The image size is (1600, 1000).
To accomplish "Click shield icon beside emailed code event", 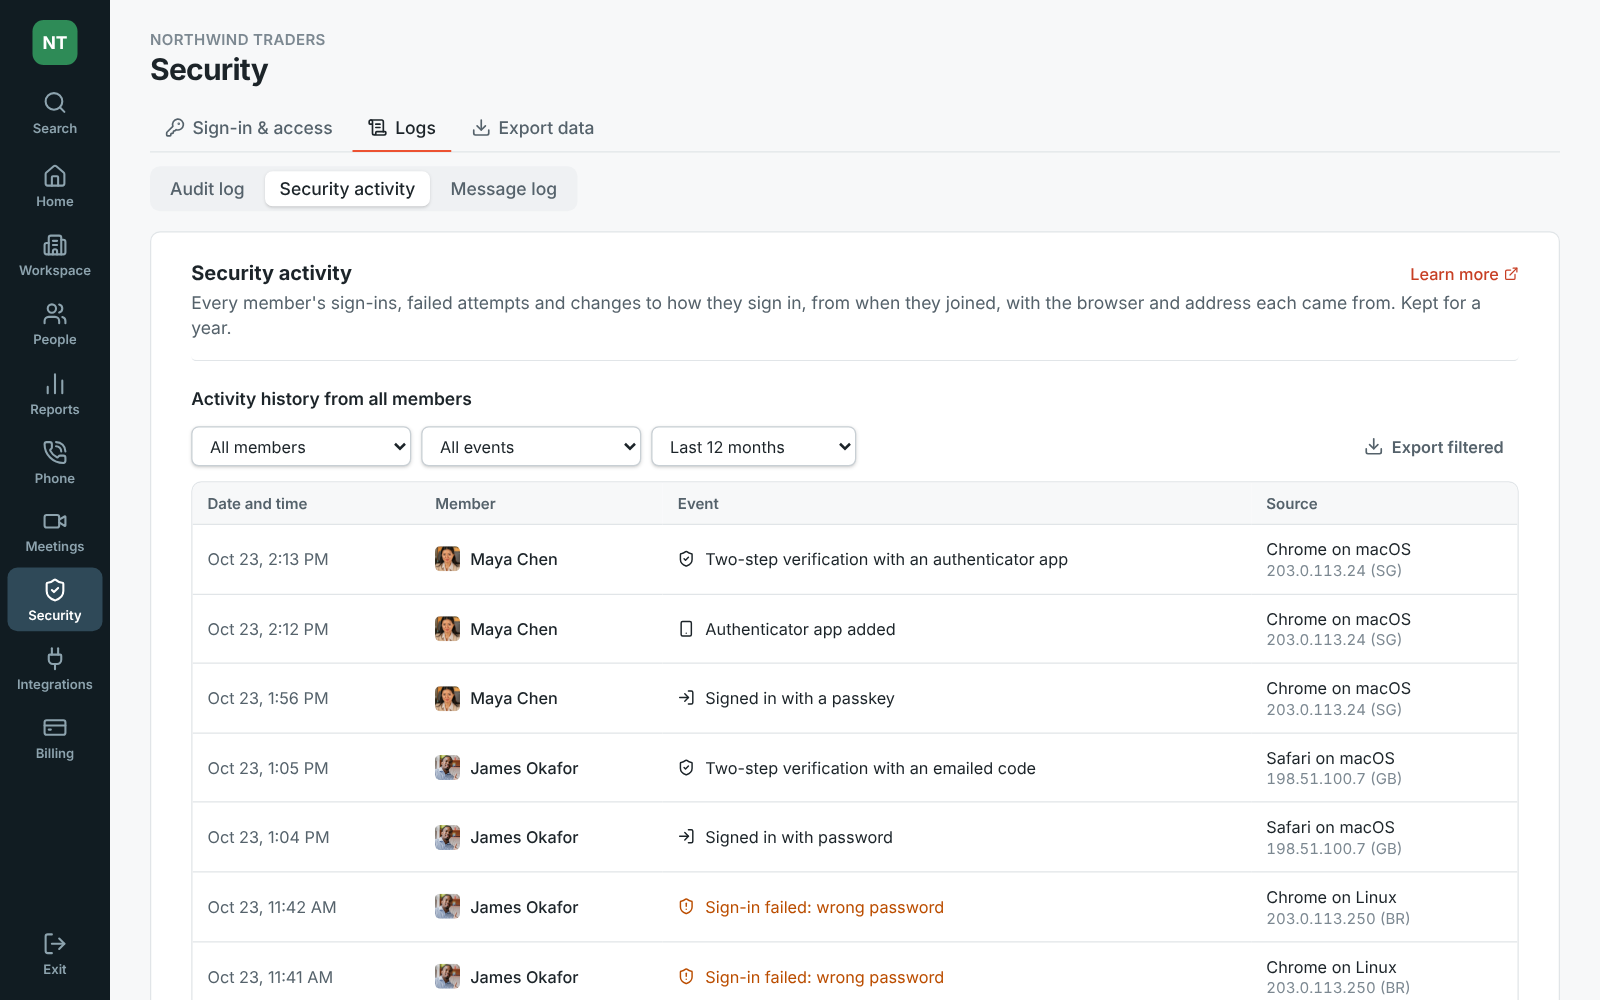I will point(686,768).
